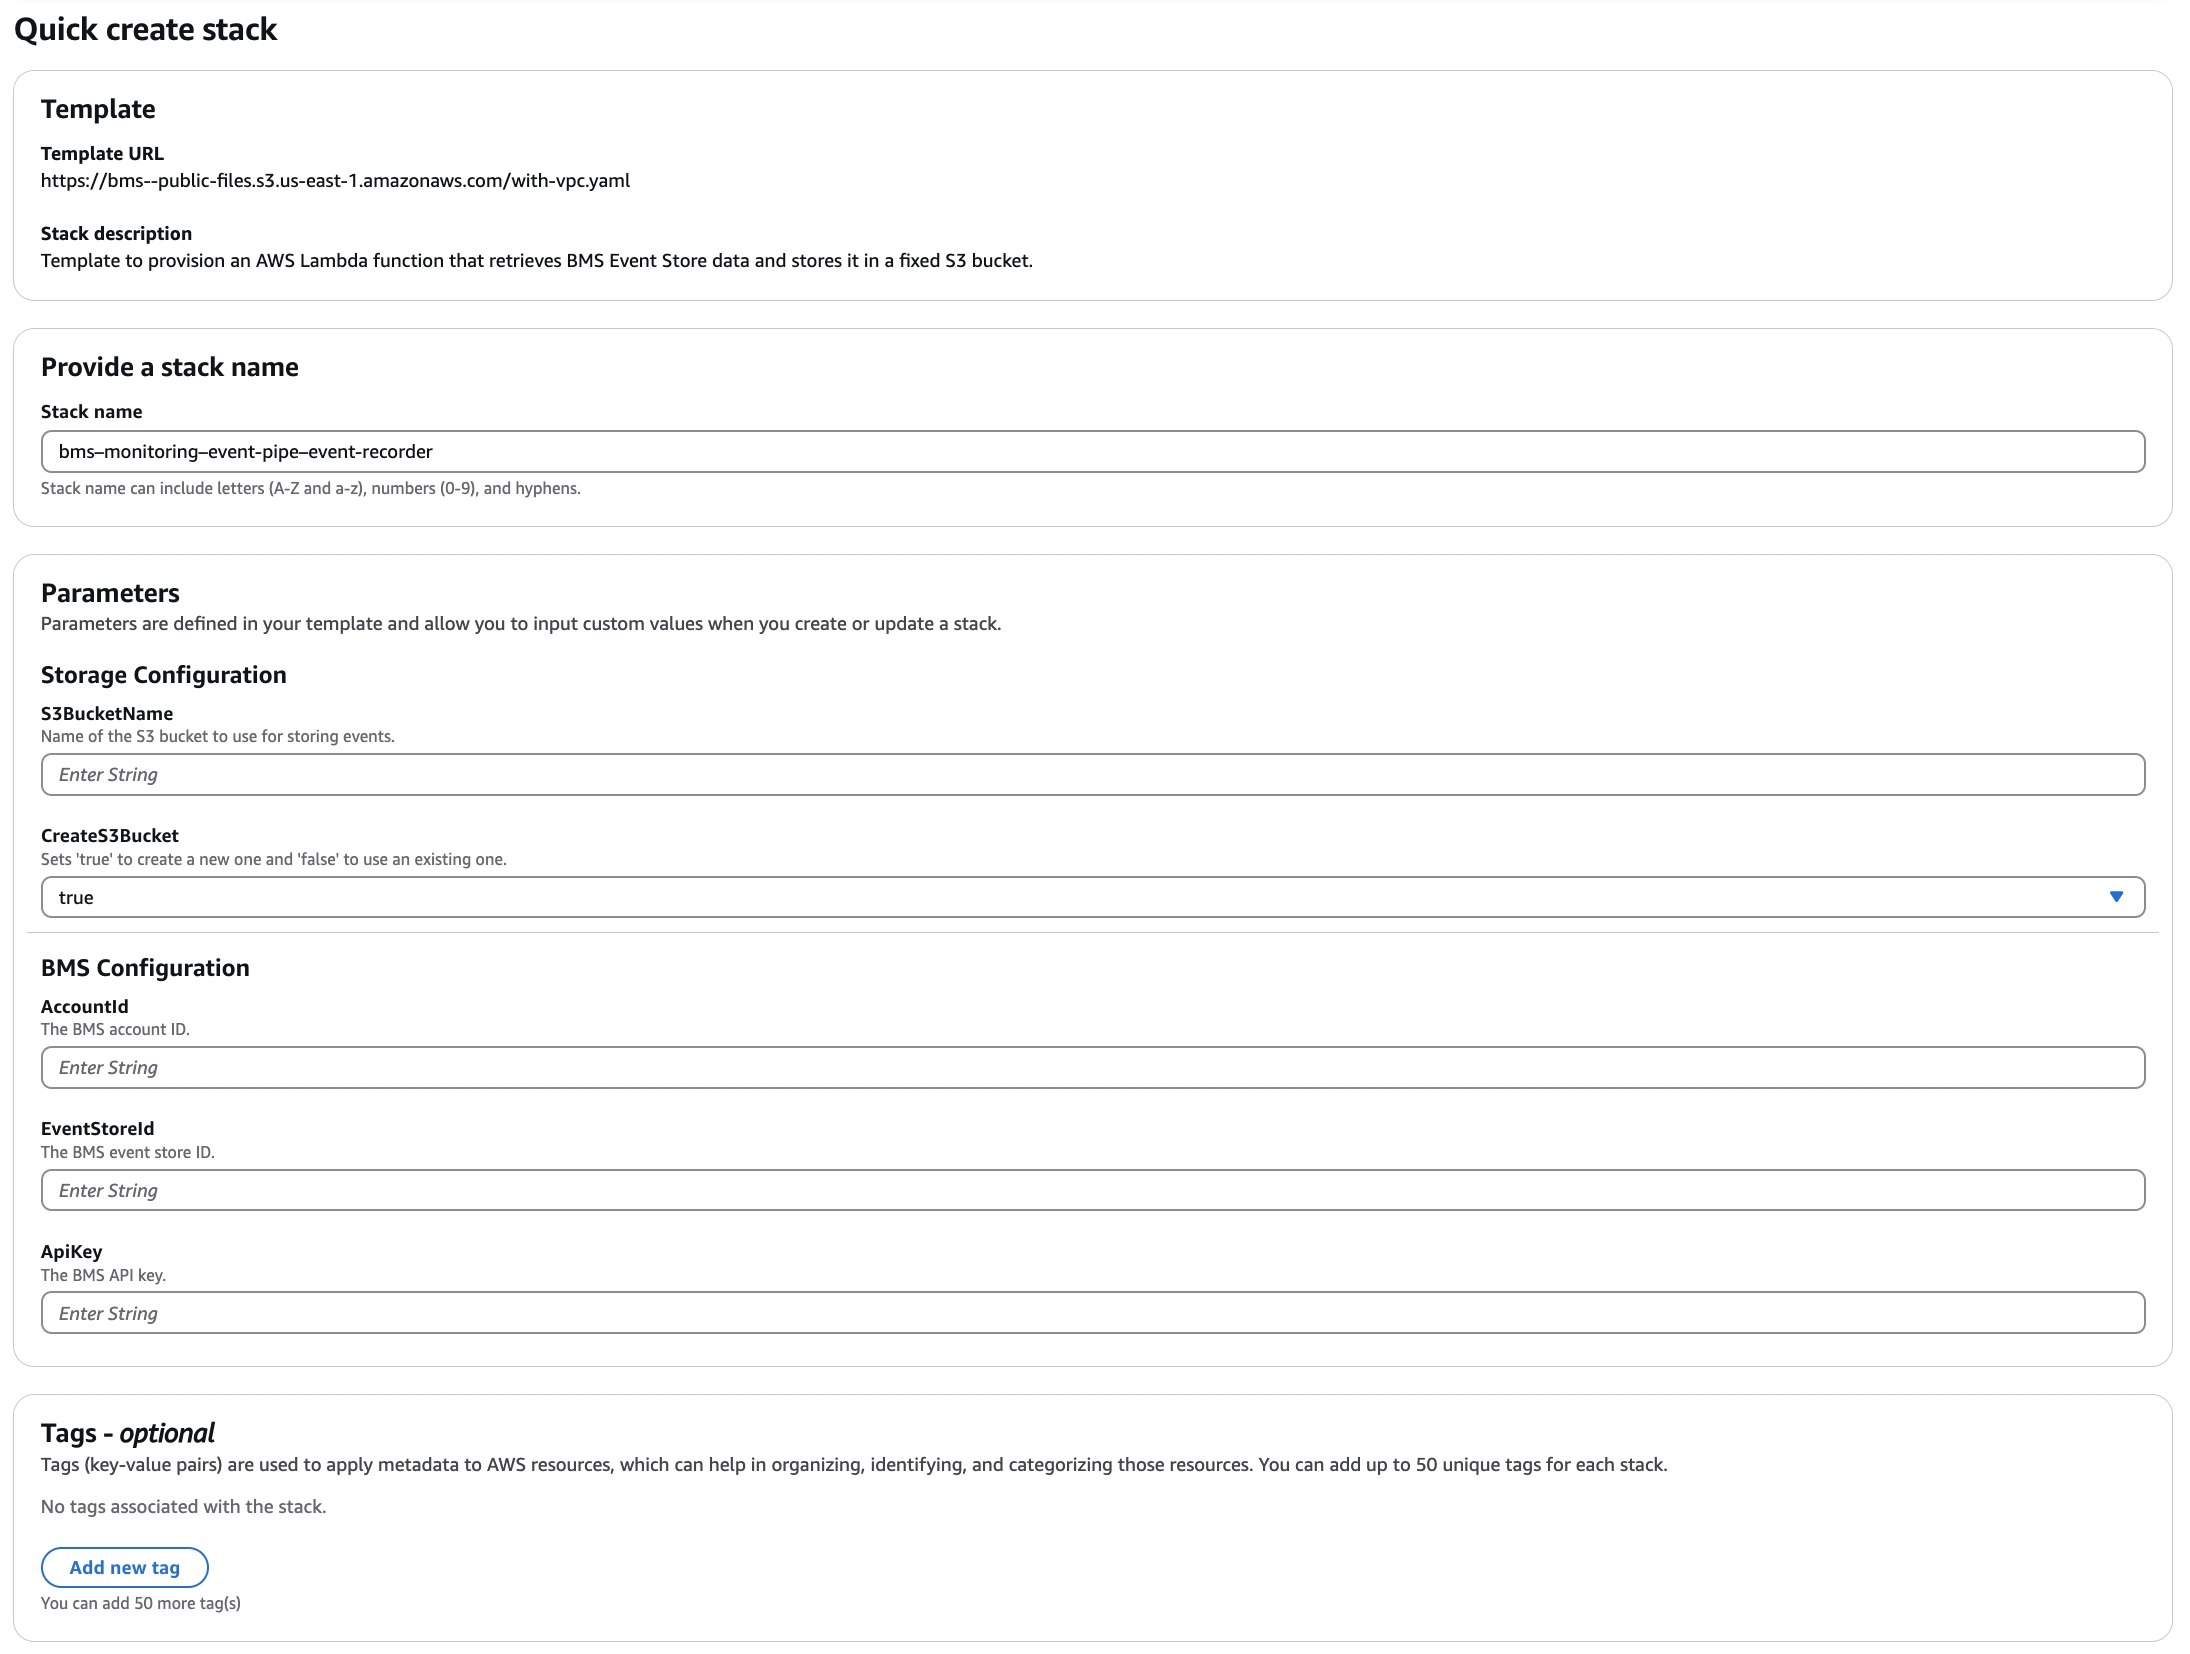
Task: Click the AccountId input box
Action: point(1090,1068)
